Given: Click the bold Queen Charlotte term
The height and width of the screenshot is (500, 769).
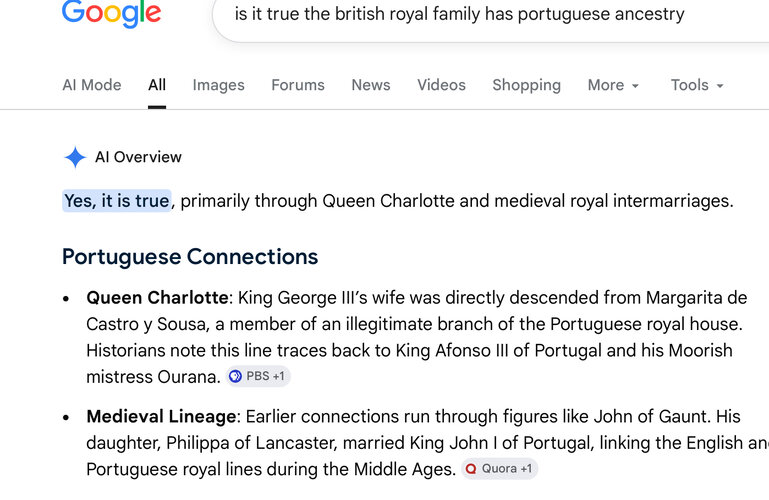Looking at the screenshot, I should pyautogui.click(x=157, y=298).
